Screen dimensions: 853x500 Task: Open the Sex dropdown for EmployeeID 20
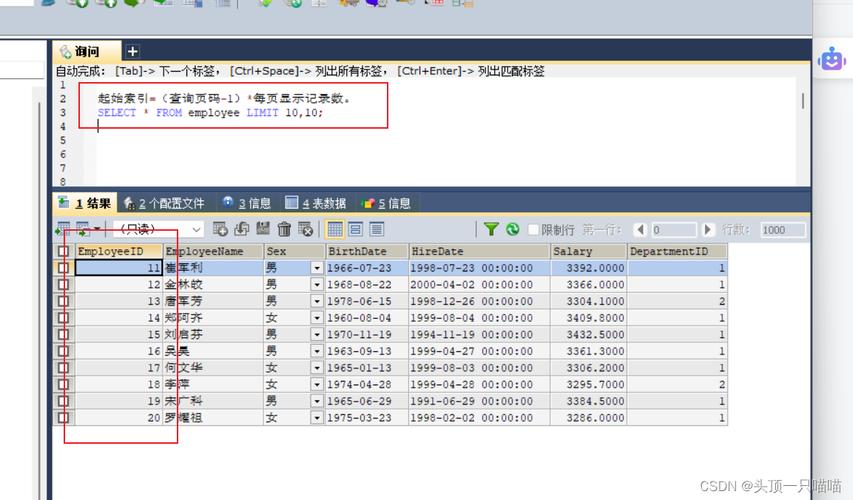[x=317, y=418]
